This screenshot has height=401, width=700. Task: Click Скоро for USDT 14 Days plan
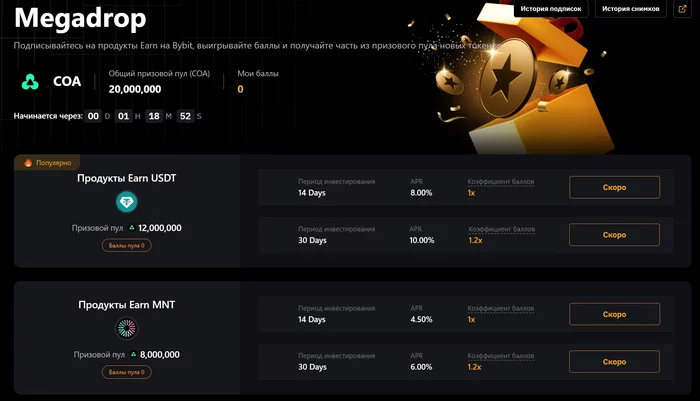tap(614, 188)
